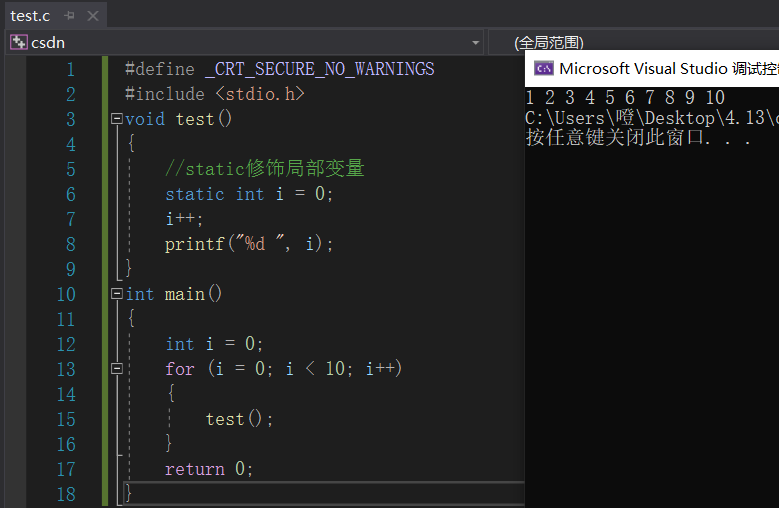
Task: Collapse the for loop block
Action: point(117,368)
